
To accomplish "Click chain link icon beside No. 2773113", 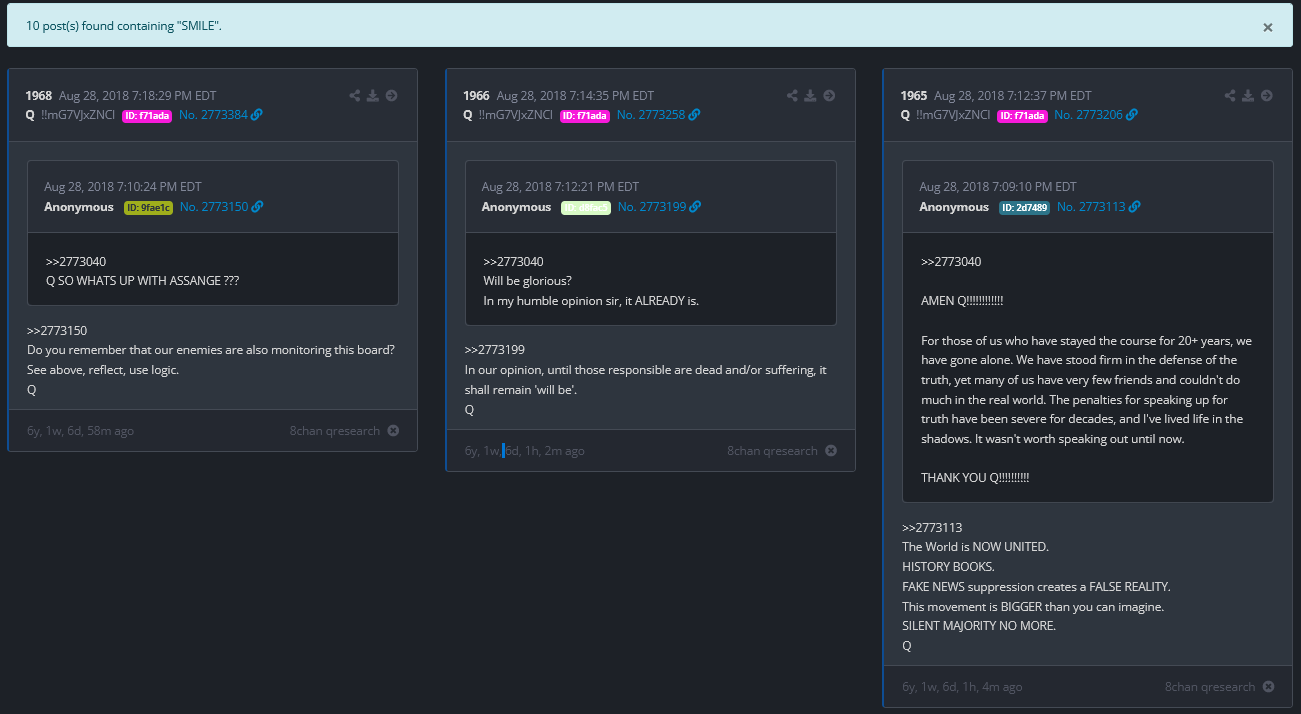I will click(x=1134, y=207).
